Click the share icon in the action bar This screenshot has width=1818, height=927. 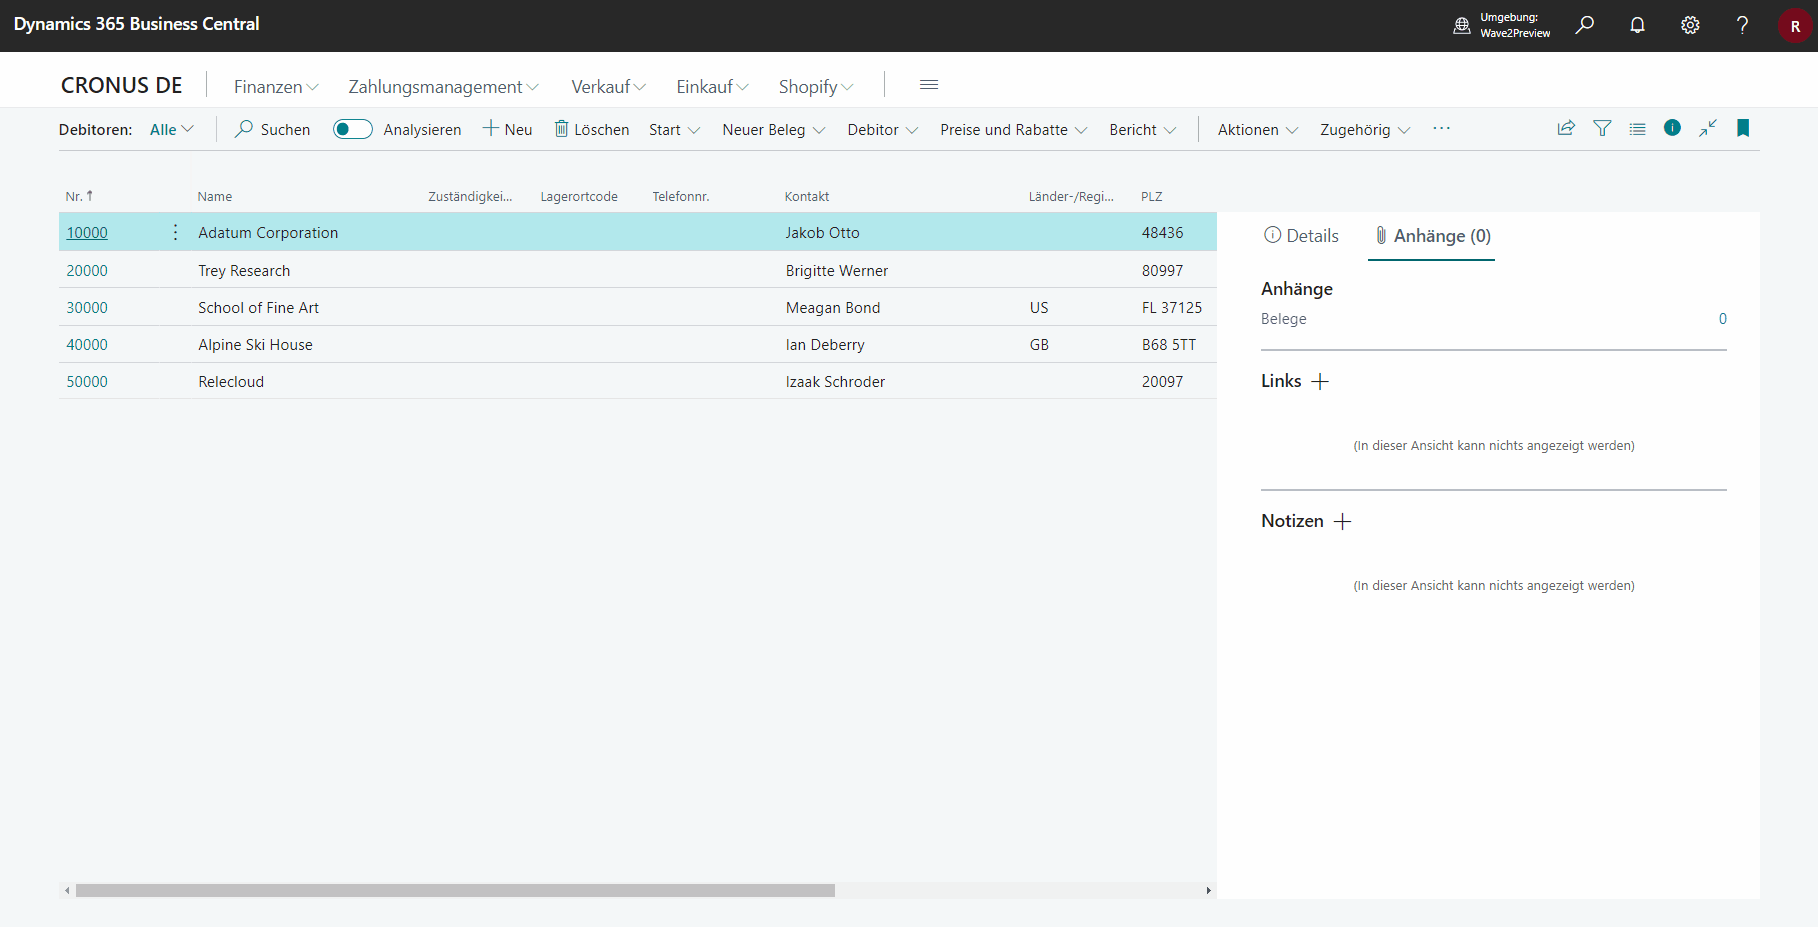[1566, 128]
